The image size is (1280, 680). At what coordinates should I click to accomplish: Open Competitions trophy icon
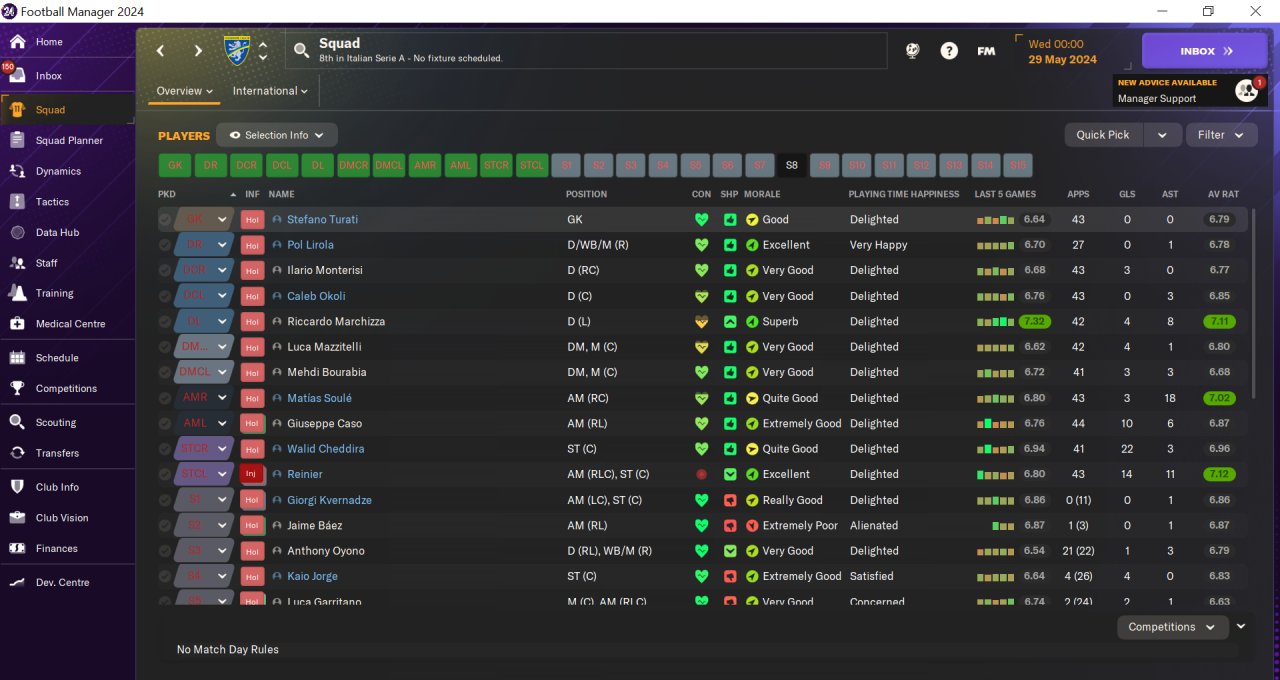[18, 388]
